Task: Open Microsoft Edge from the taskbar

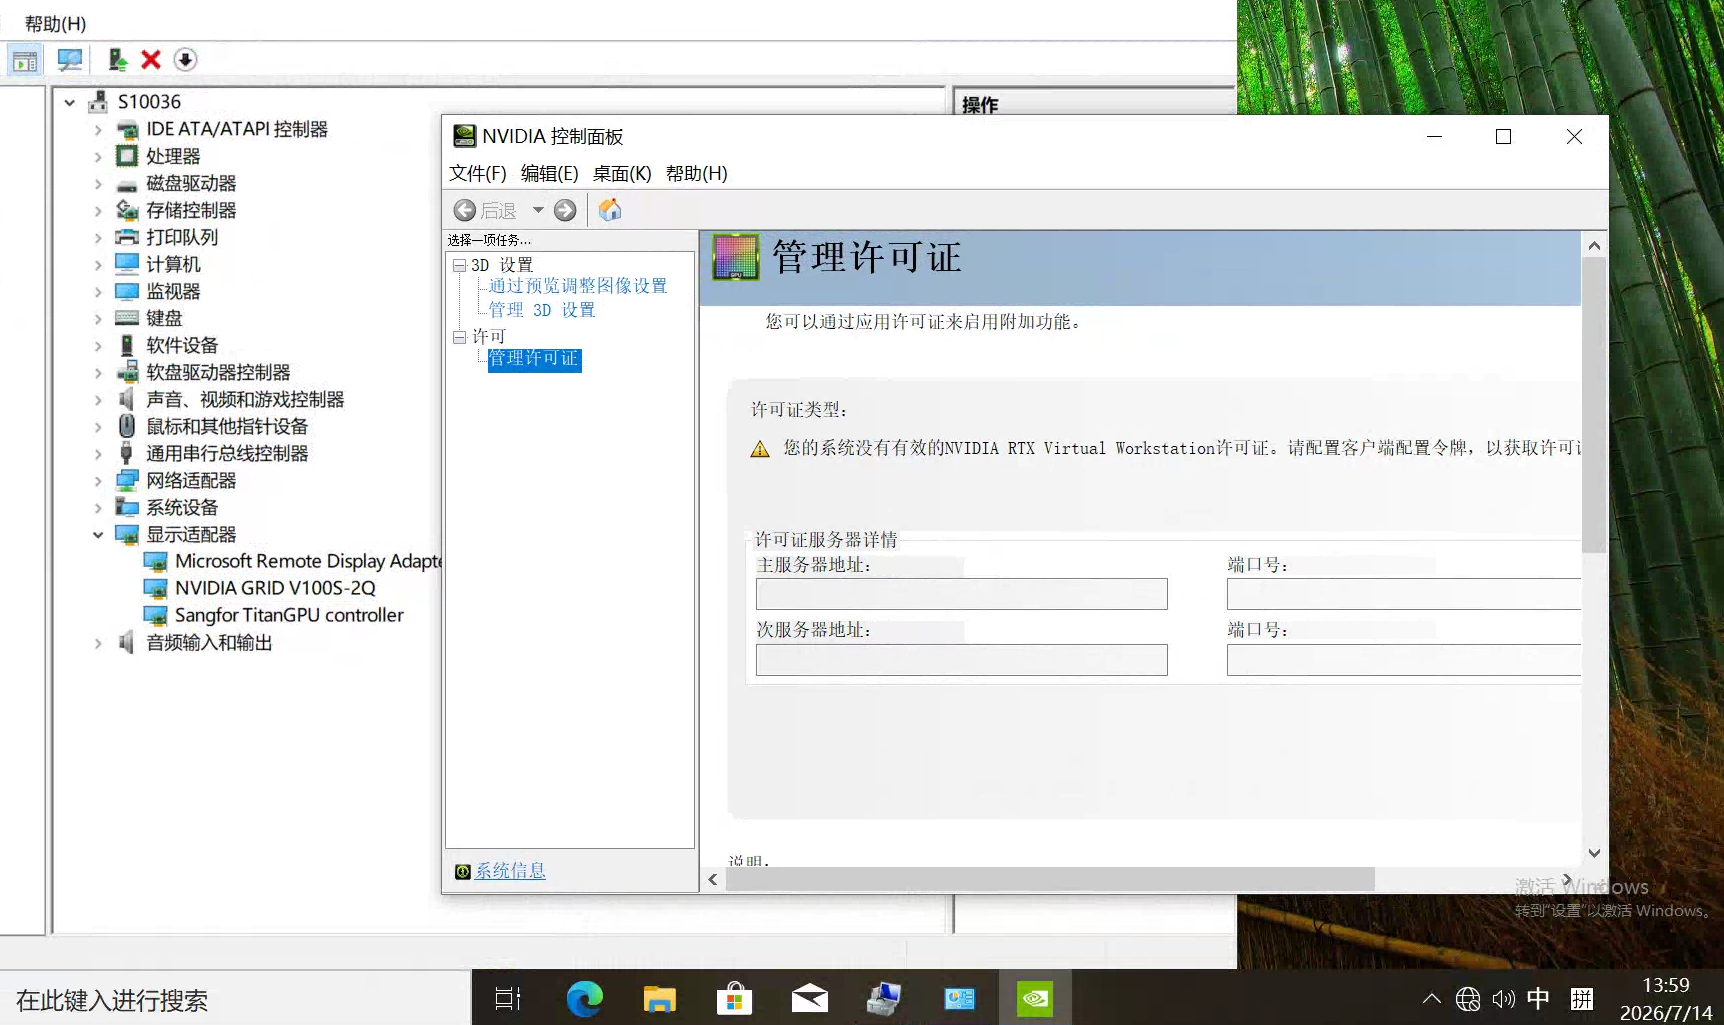Action: pos(585,998)
